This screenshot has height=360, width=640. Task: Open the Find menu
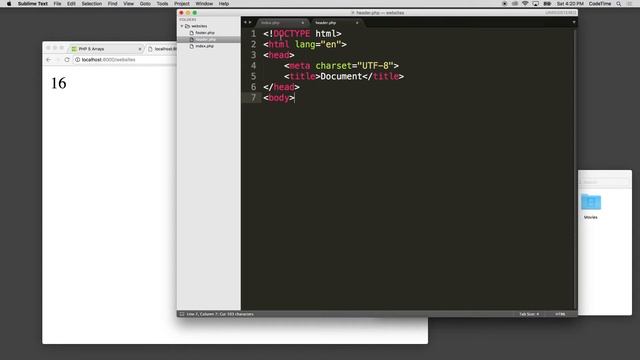pos(112,4)
